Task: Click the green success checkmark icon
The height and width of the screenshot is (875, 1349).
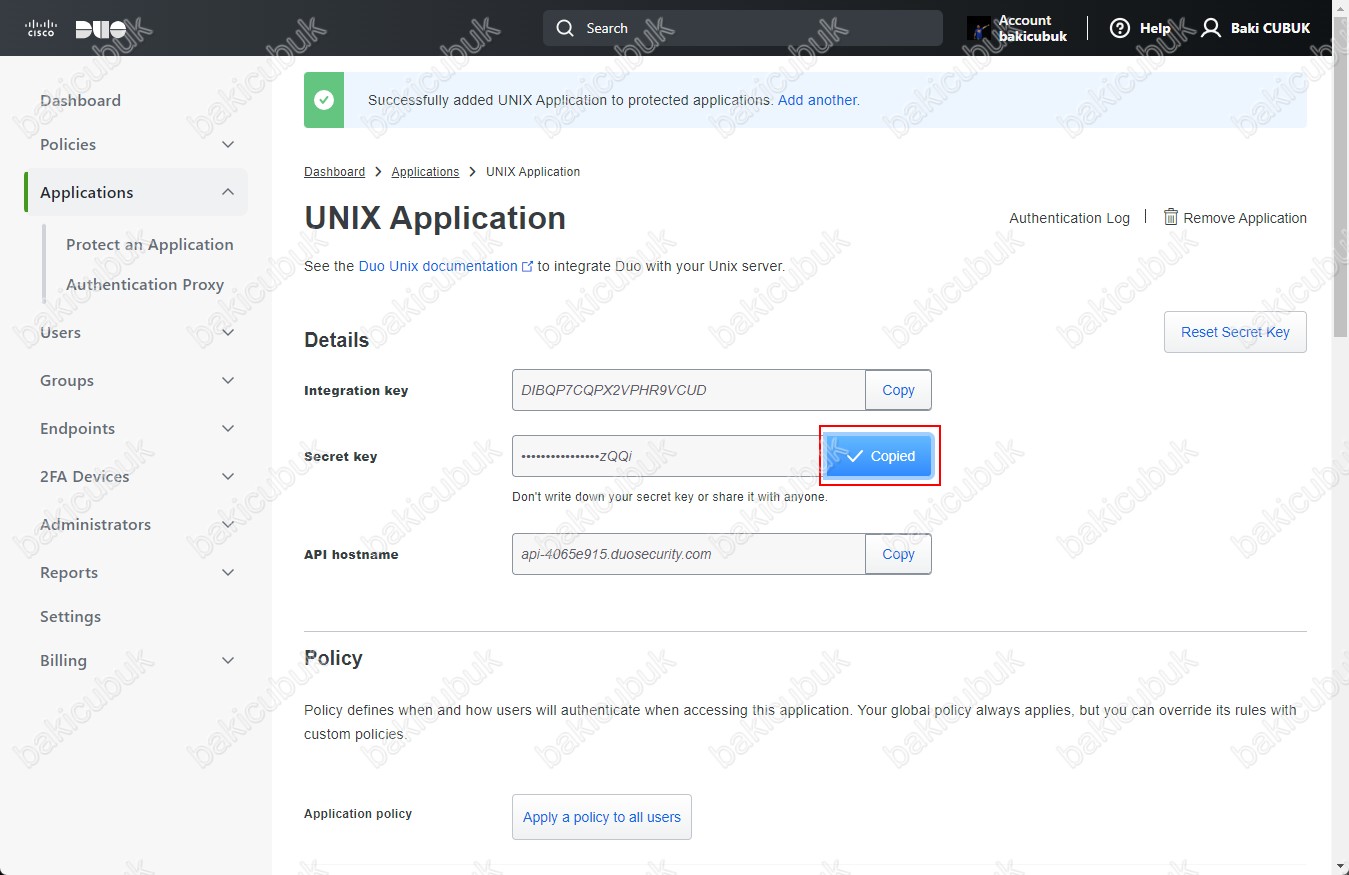Action: tap(323, 100)
